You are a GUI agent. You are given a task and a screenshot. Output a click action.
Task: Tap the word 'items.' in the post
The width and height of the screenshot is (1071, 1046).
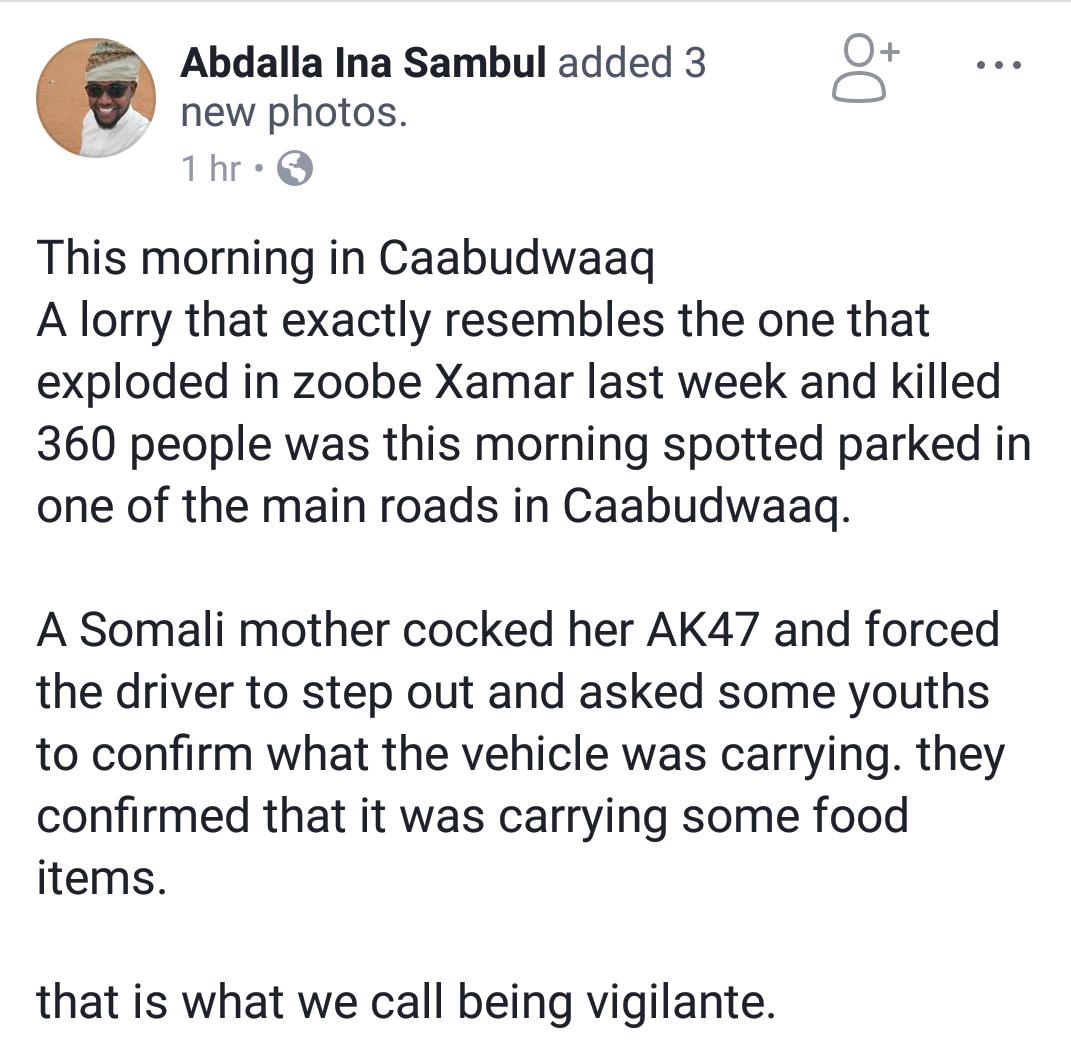point(102,878)
